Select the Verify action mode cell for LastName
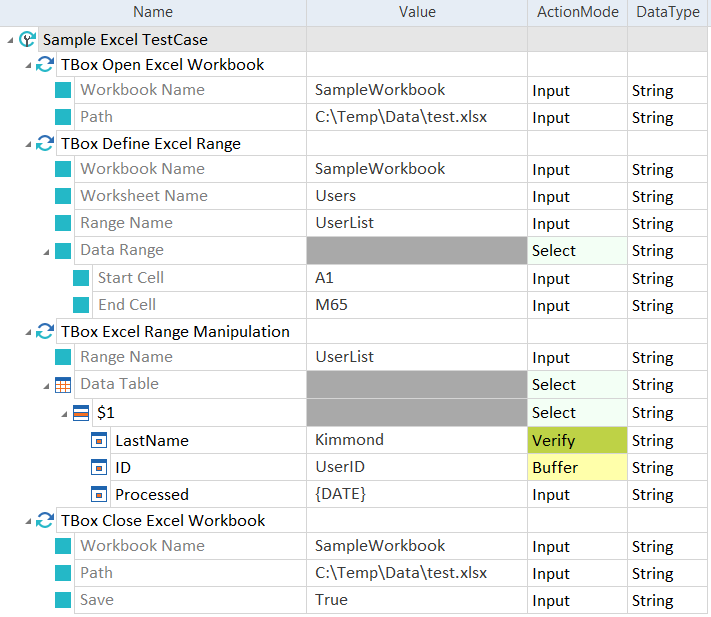 [x=577, y=440]
